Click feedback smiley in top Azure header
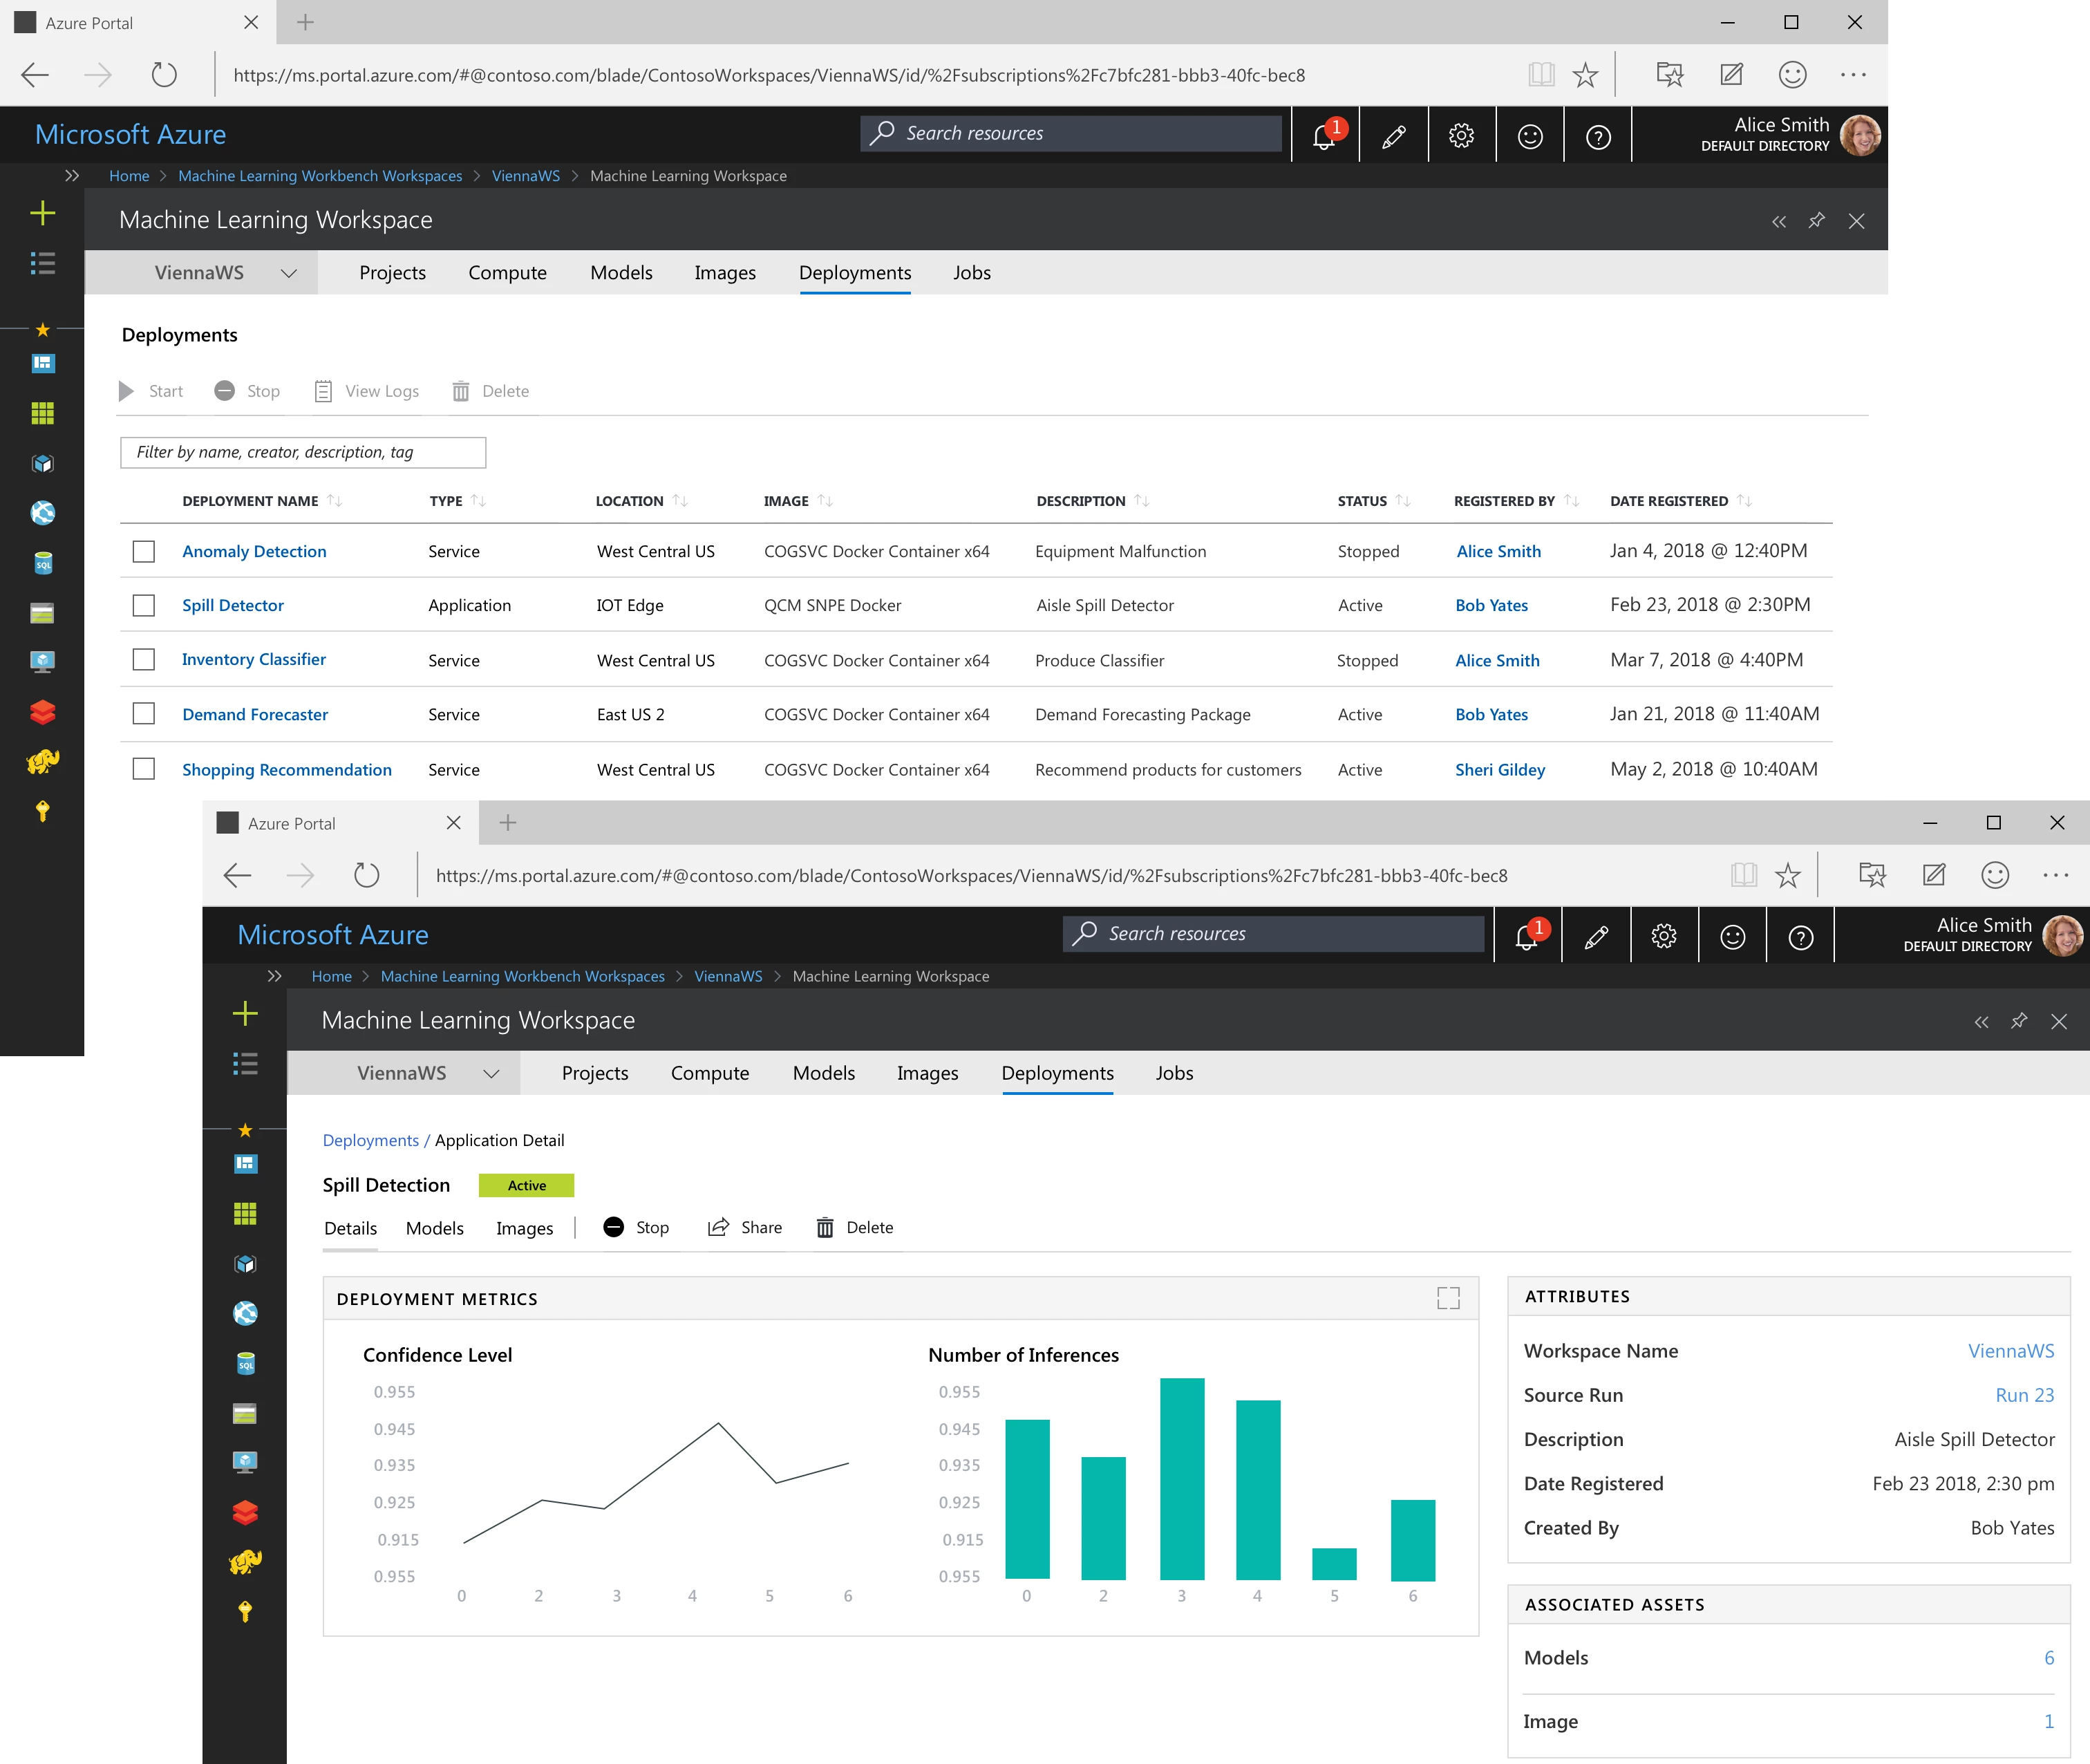2090x1764 pixels. [x=1530, y=136]
